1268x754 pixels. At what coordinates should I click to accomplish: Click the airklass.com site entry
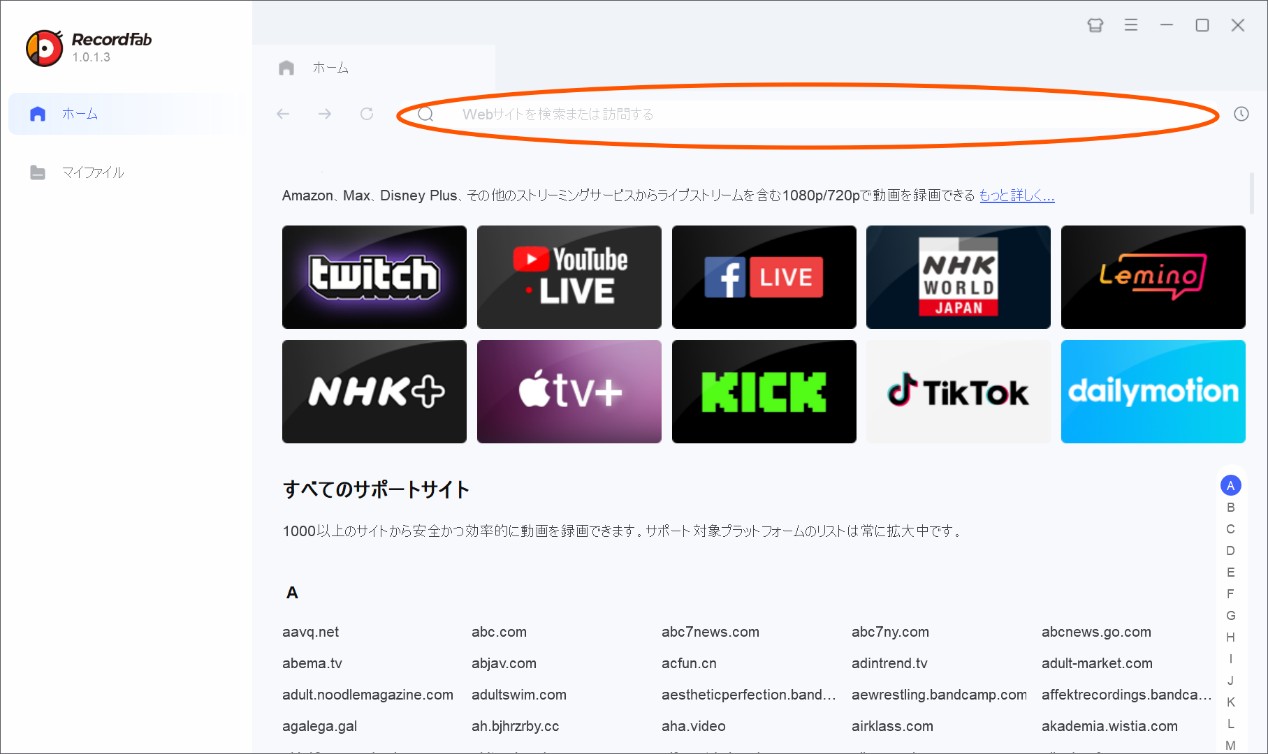pyautogui.click(x=892, y=726)
